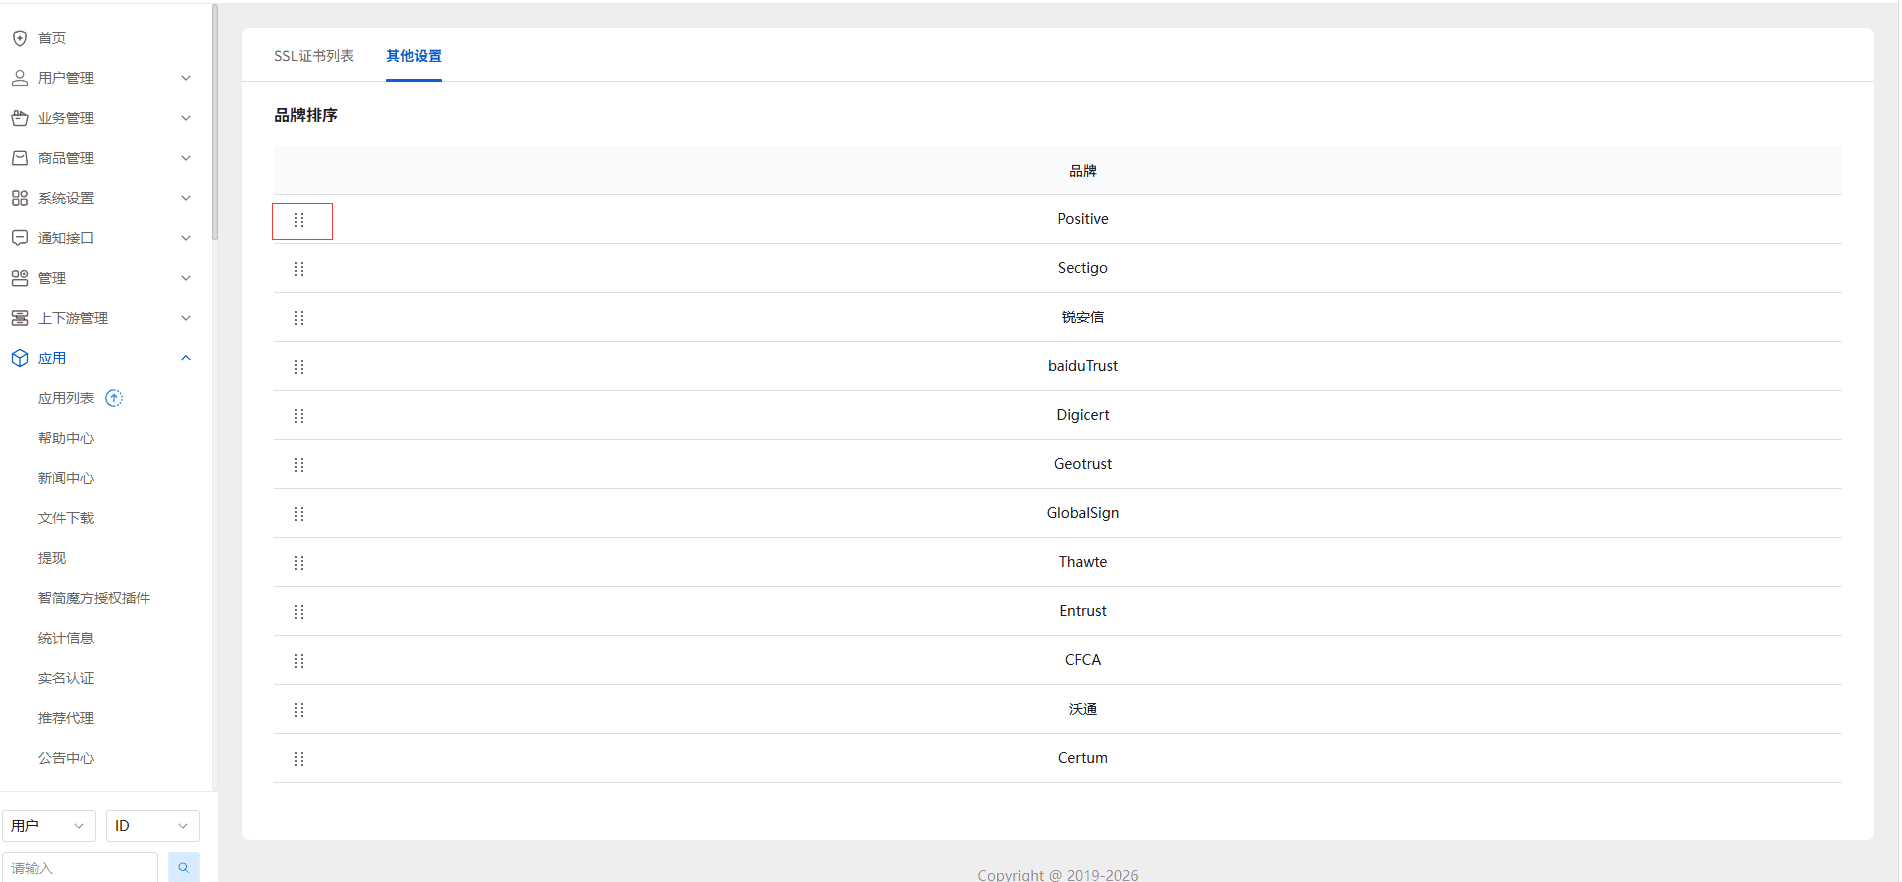The width and height of the screenshot is (1902, 882).
Task: Click the upgrade arrow icon beside 应用列表
Action: (x=114, y=398)
